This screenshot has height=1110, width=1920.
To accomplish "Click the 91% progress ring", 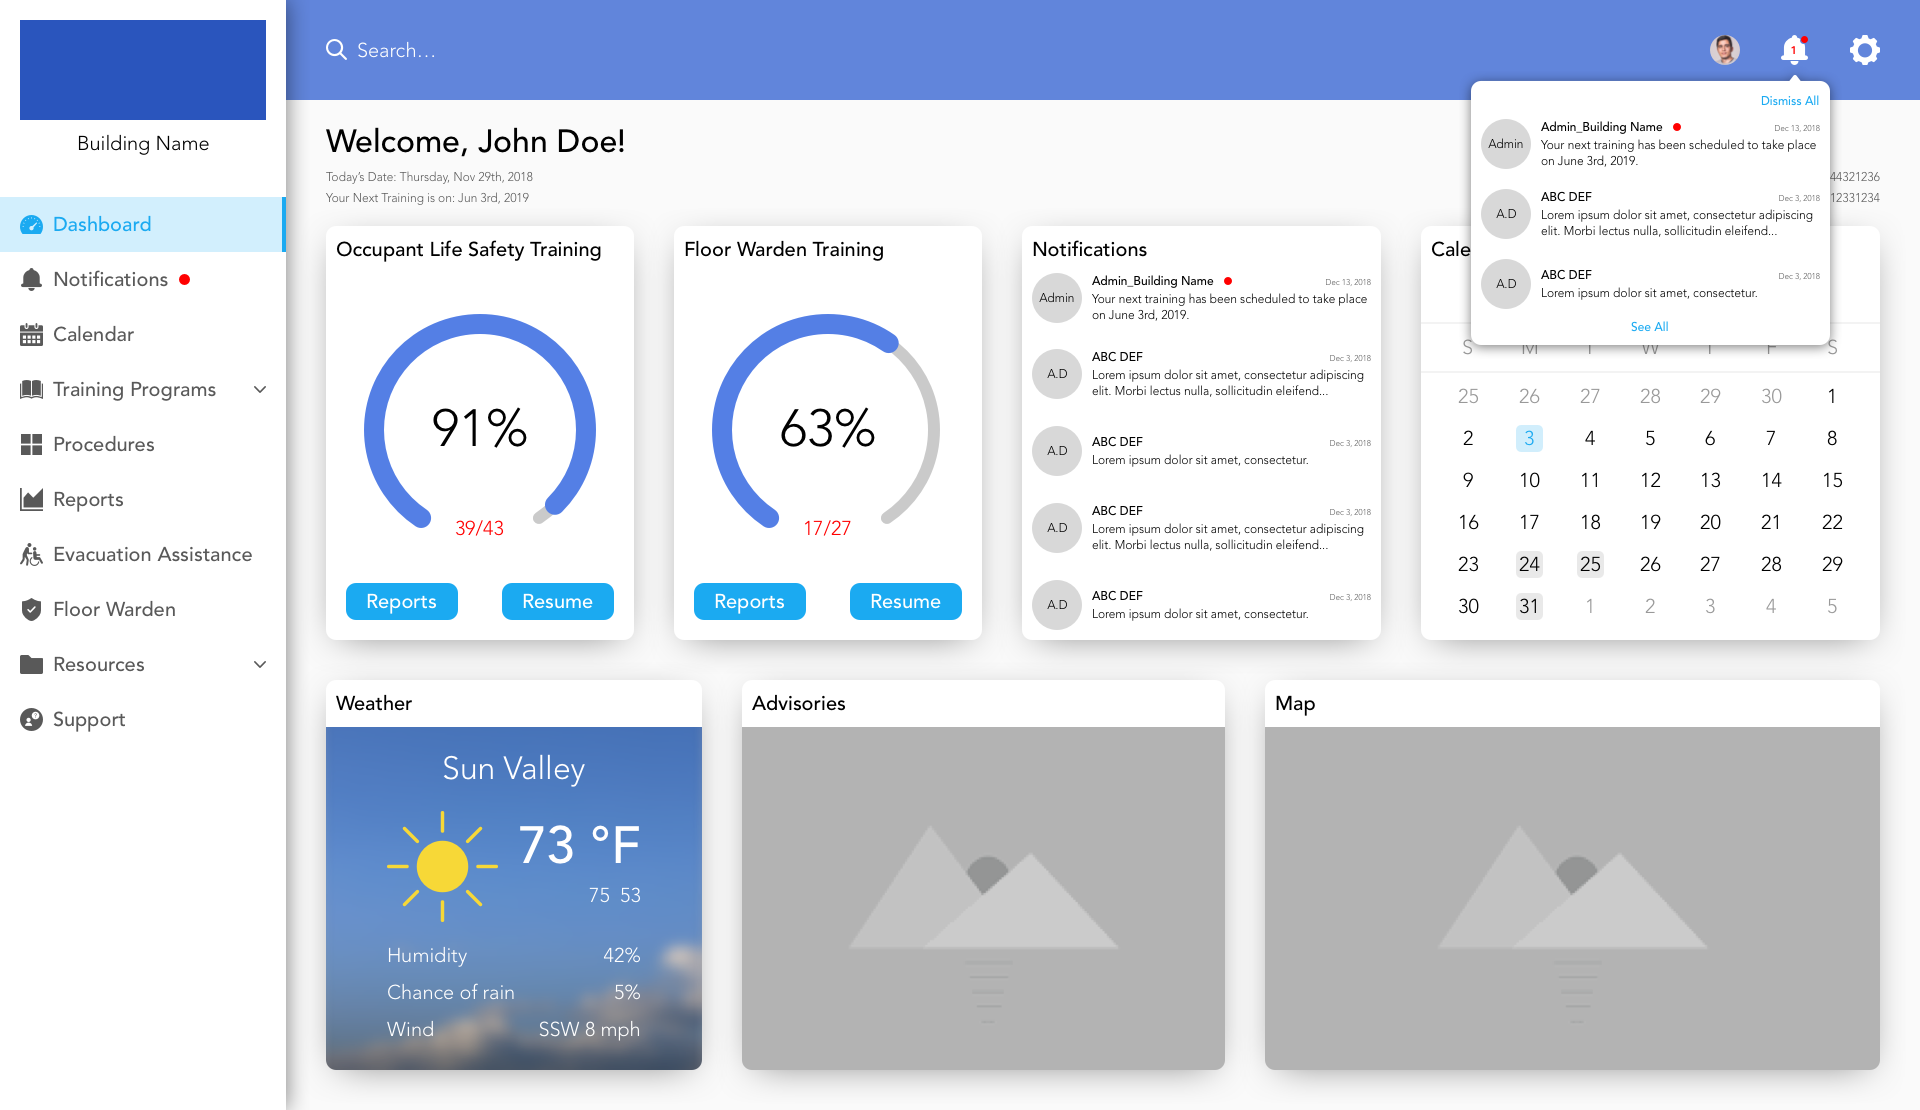I will (479, 428).
